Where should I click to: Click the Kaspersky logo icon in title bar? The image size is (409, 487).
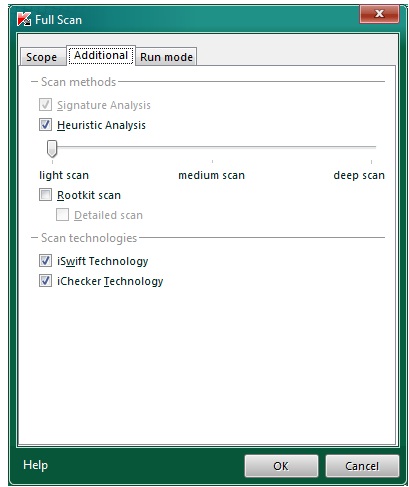[x=24, y=19]
